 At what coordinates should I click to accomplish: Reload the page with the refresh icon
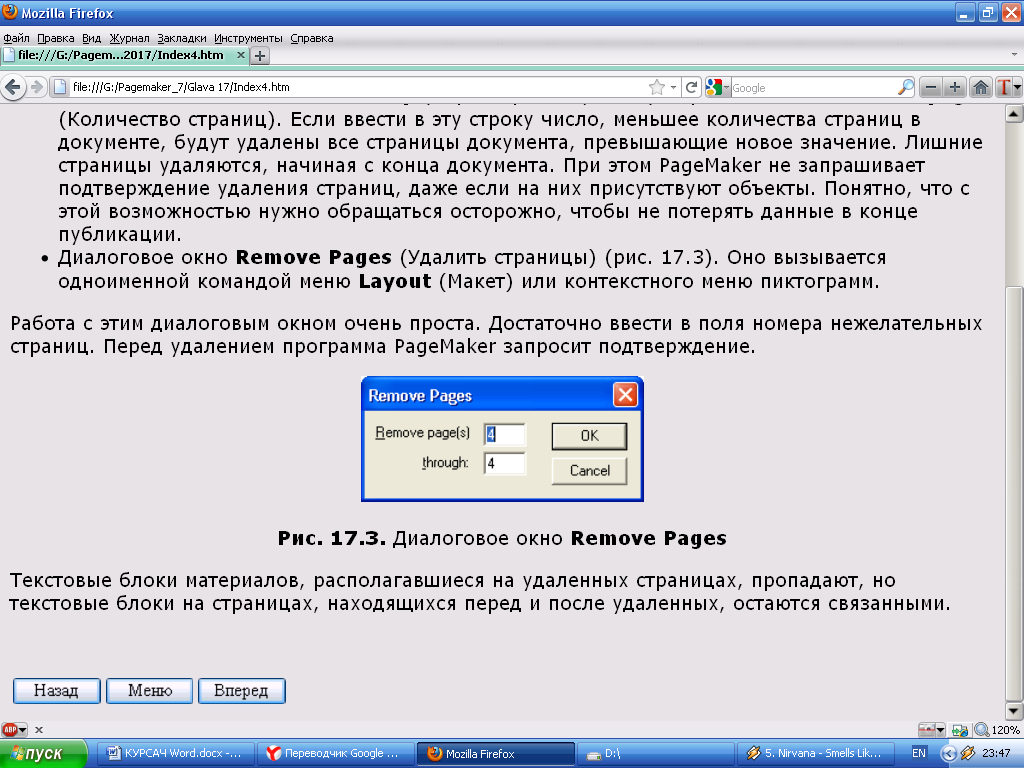(692, 87)
